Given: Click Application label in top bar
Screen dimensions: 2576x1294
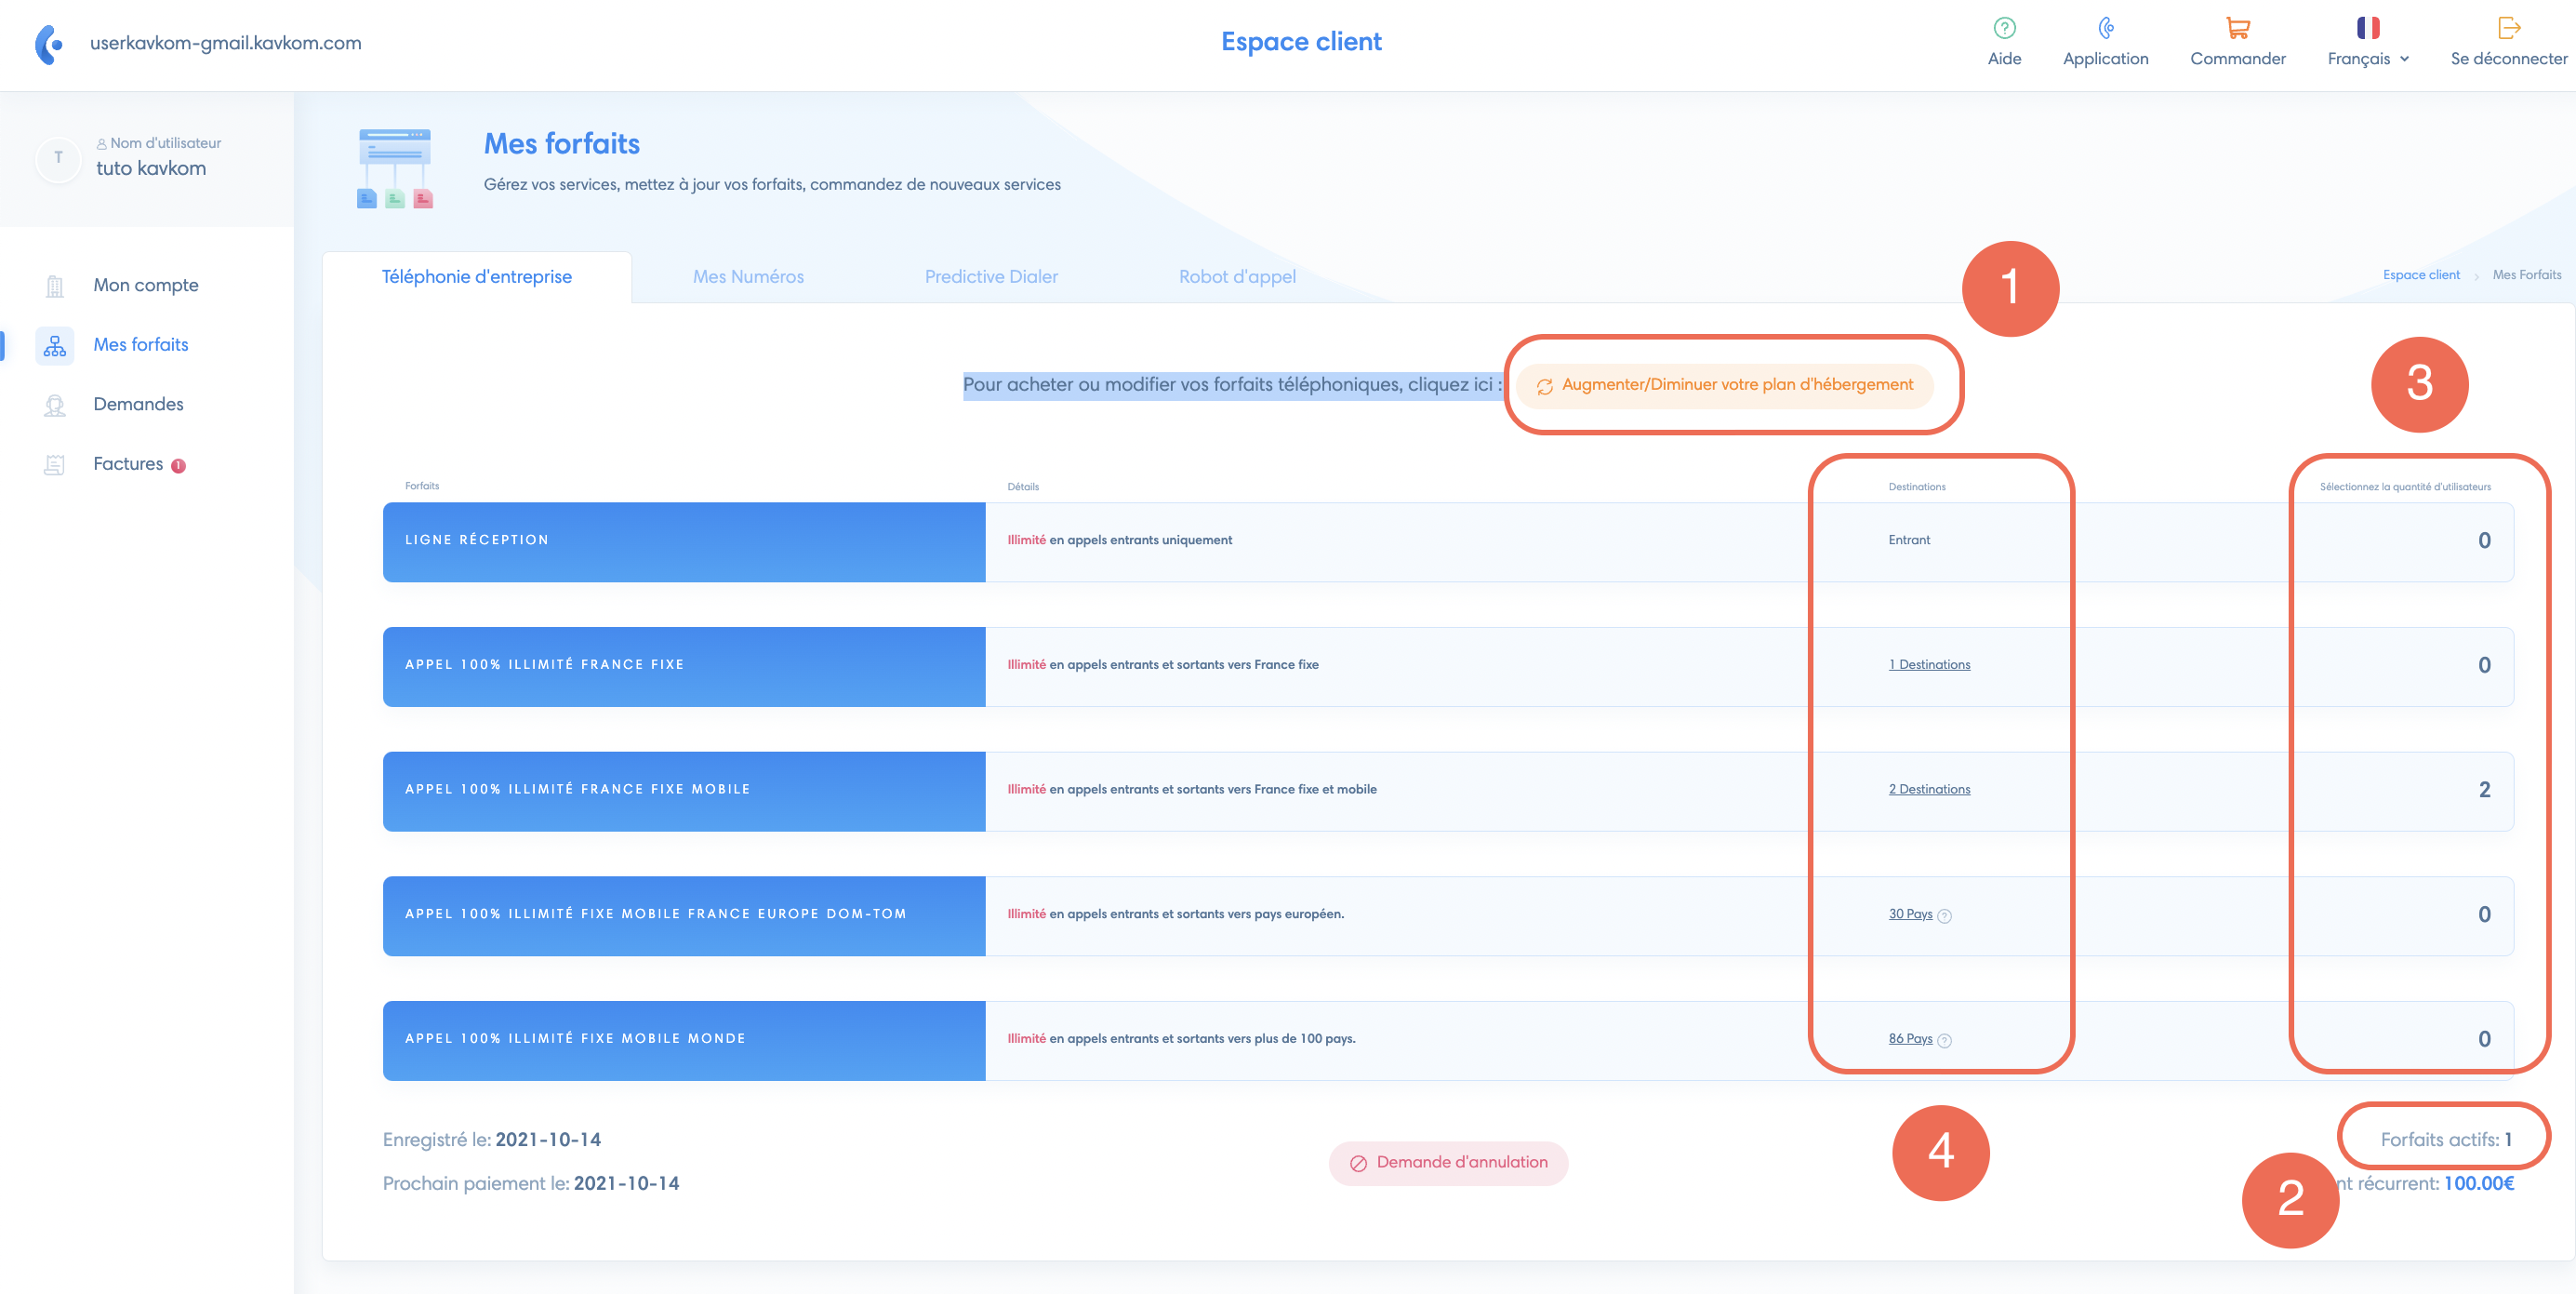Looking at the screenshot, I should pos(2105,59).
